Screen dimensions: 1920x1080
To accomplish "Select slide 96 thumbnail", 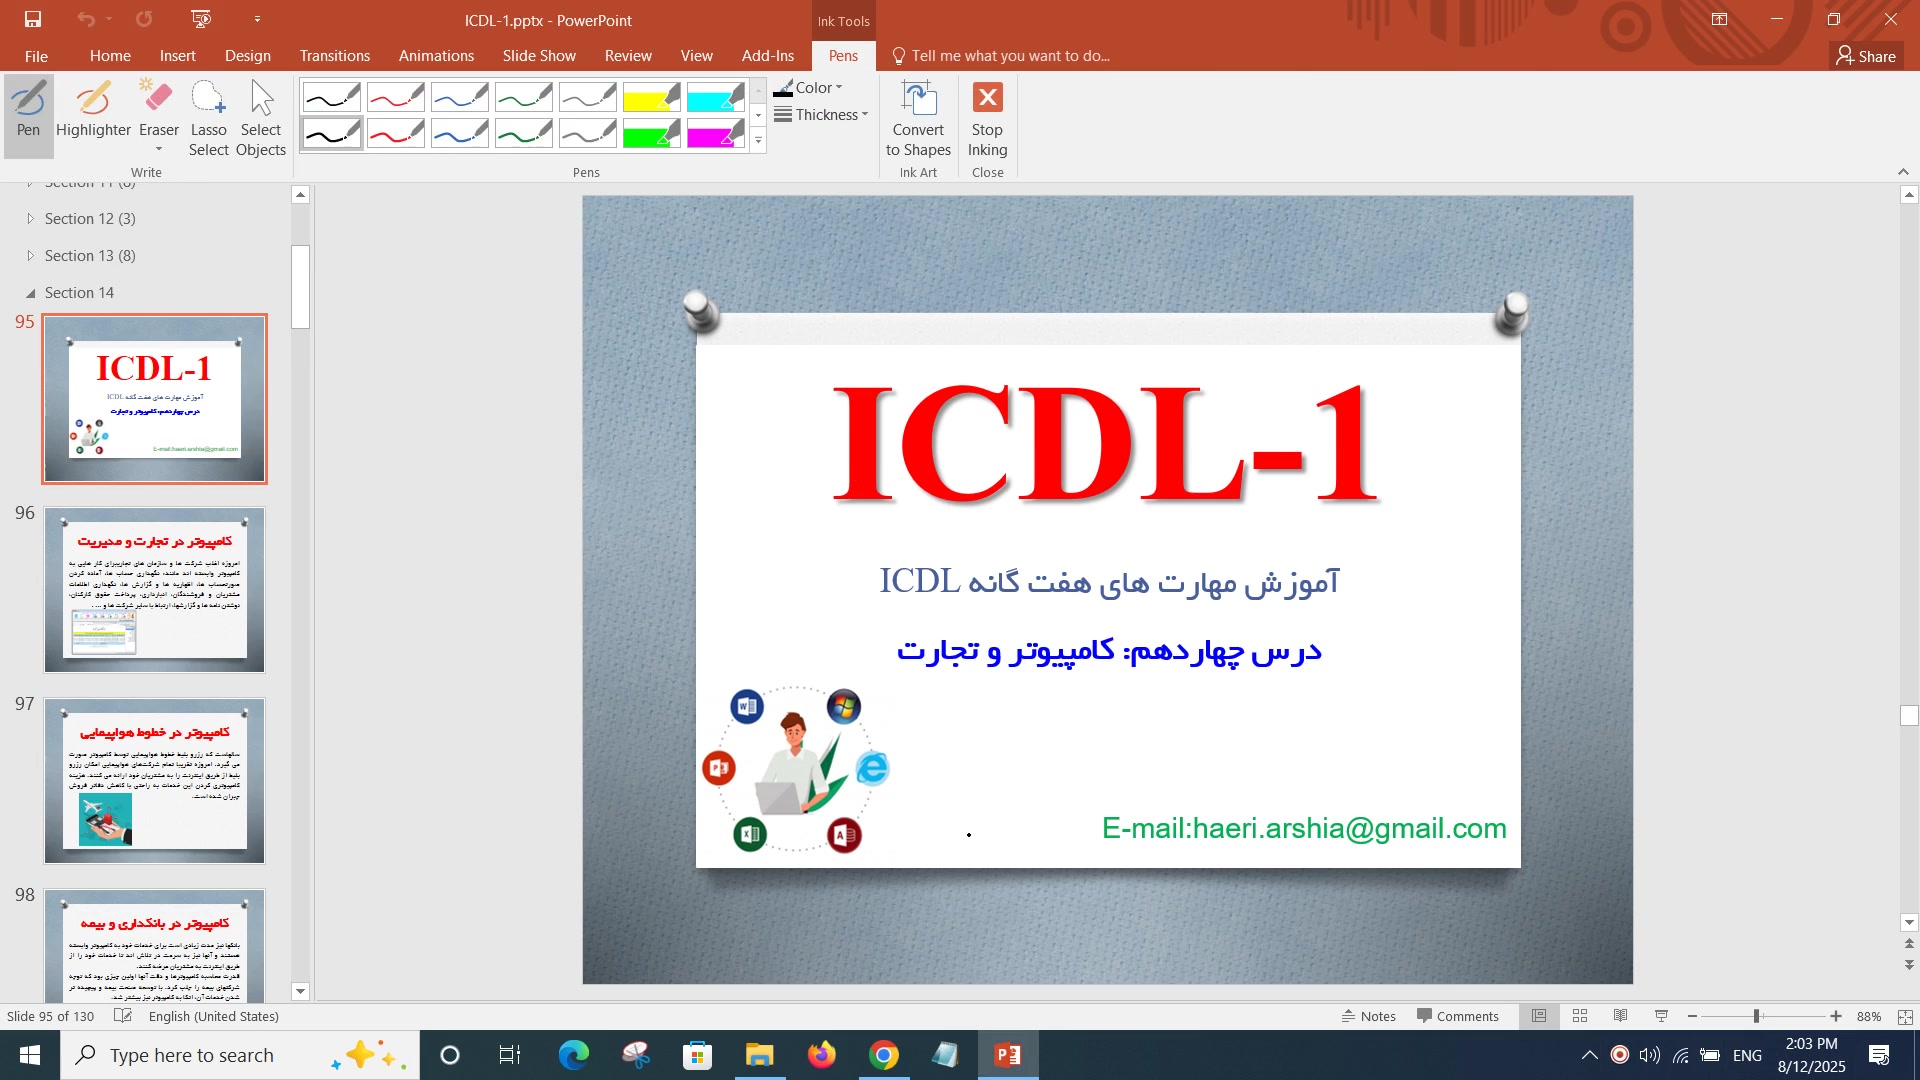I will [x=154, y=590].
